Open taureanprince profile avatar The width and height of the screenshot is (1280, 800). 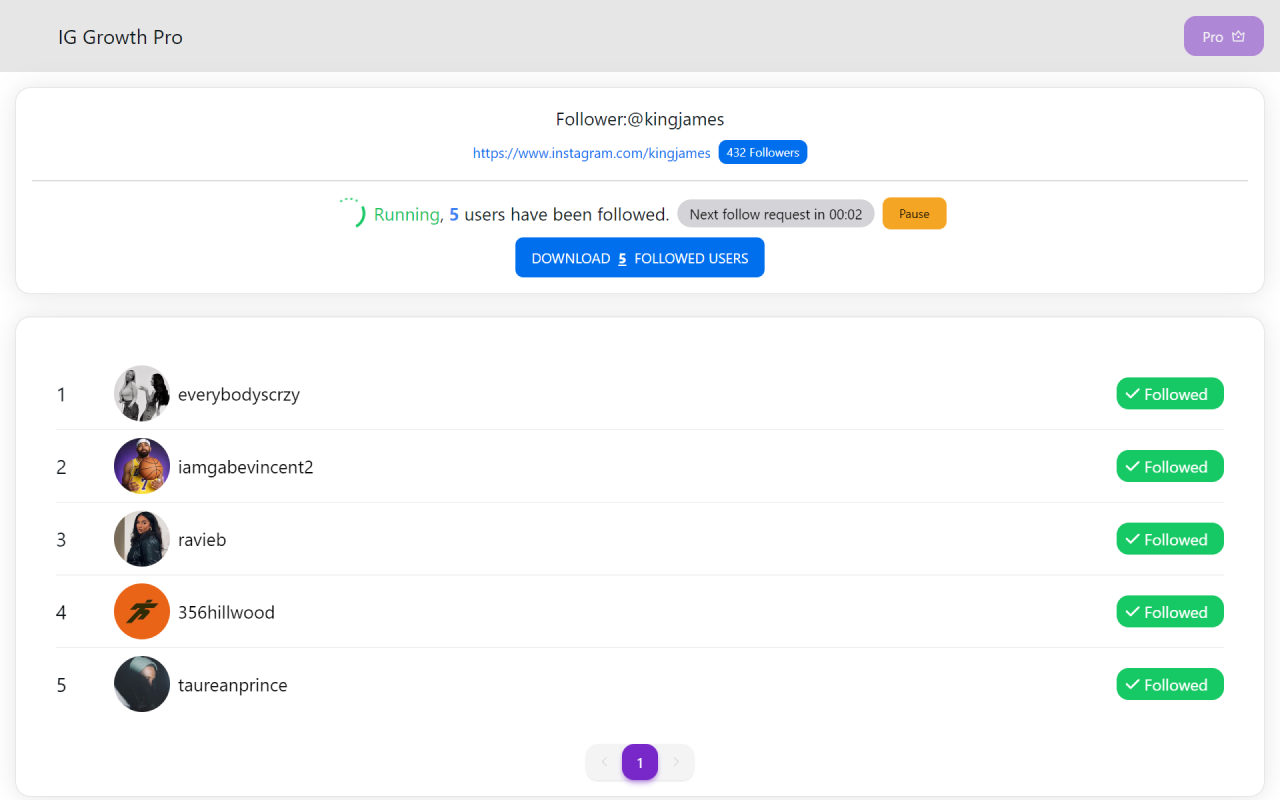click(142, 684)
